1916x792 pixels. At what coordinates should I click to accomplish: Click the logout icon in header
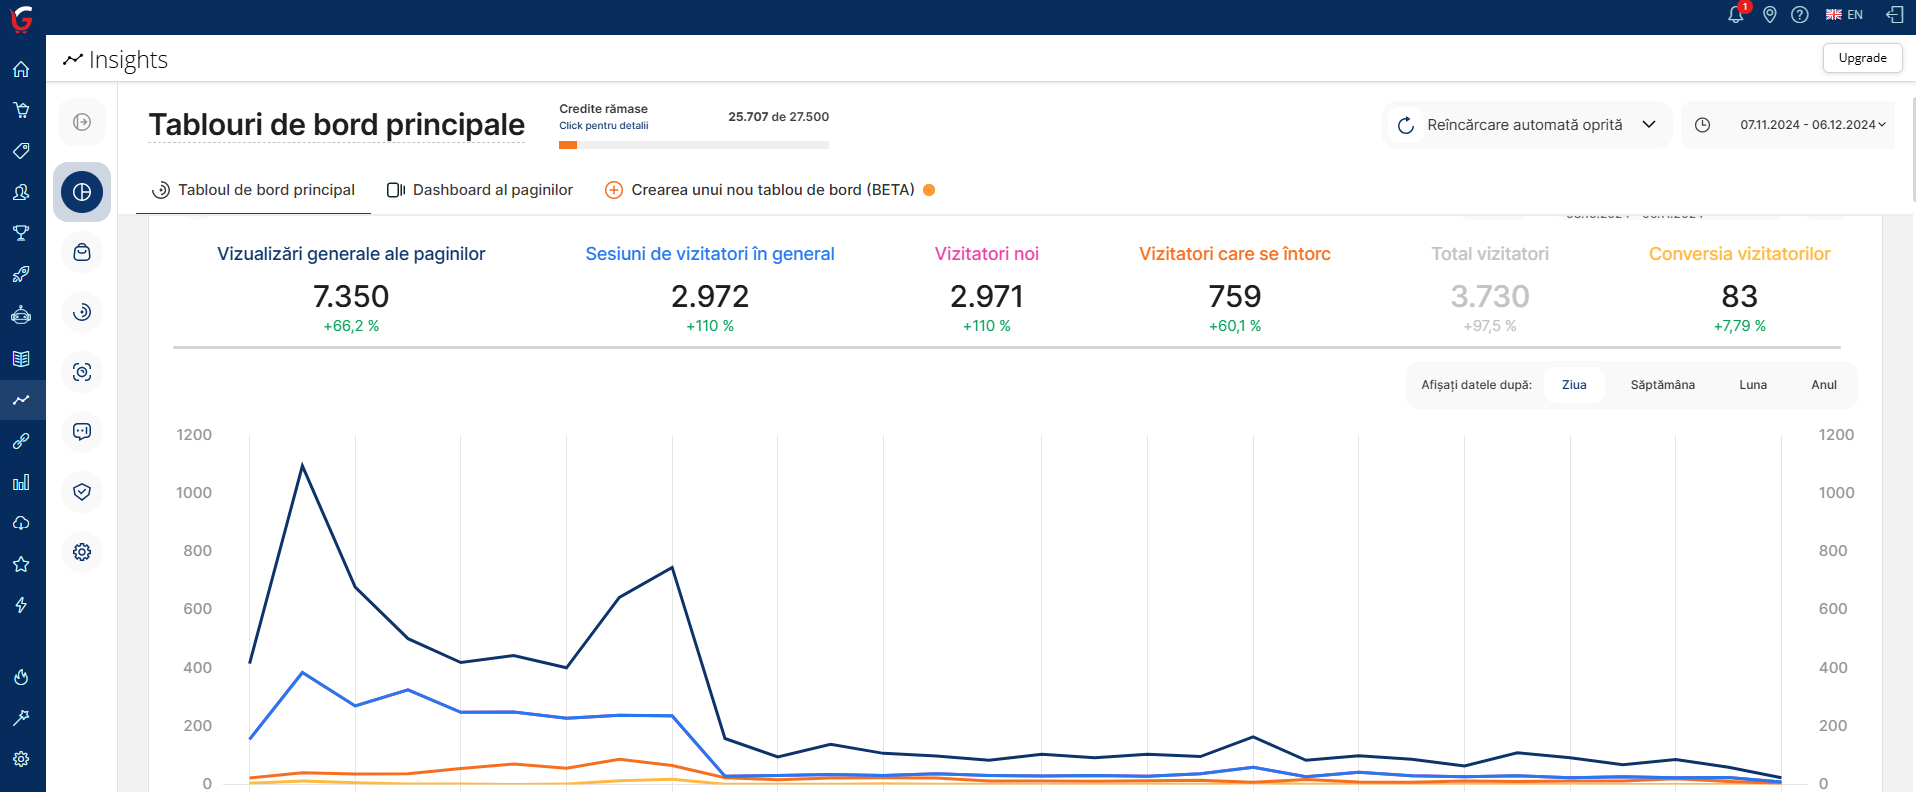(1895, 15)
